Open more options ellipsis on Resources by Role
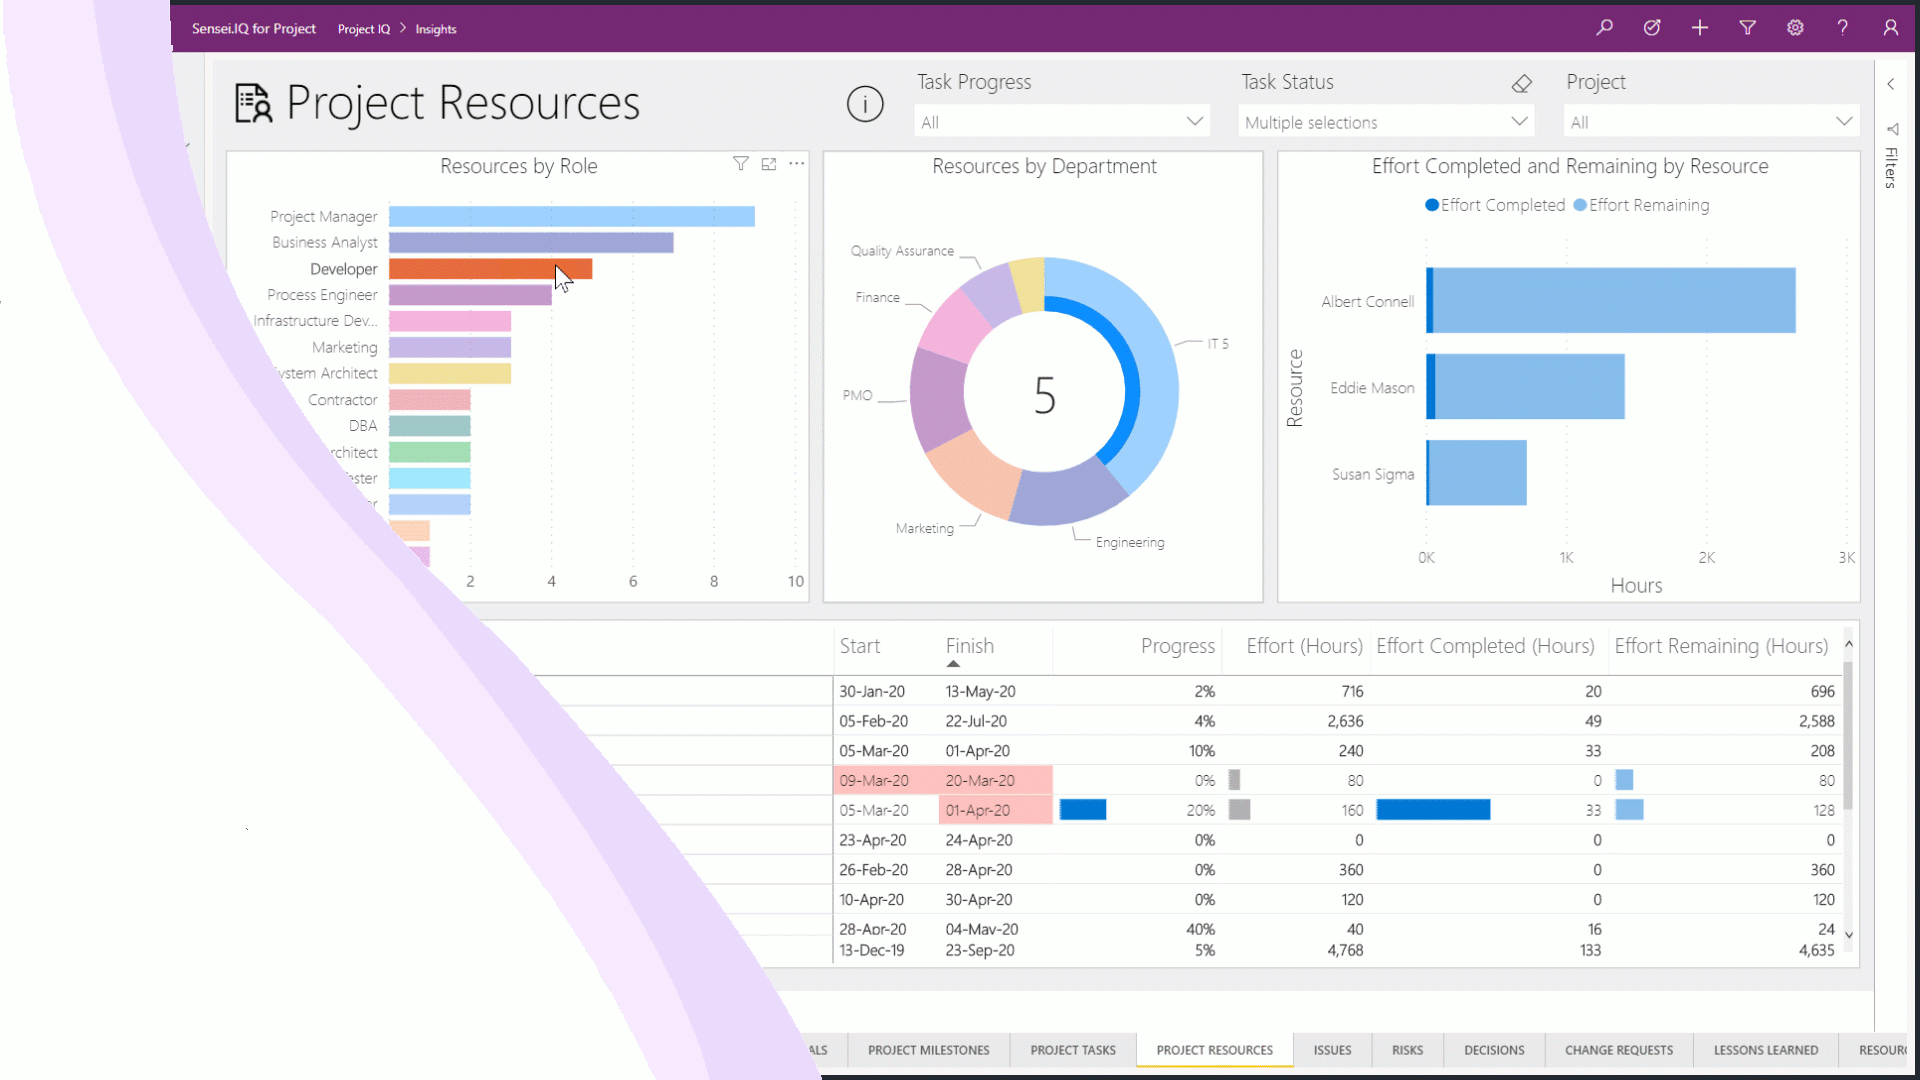Image resolution: width=1920 pixels, height=1080 pixels. [x=796, y=164]
